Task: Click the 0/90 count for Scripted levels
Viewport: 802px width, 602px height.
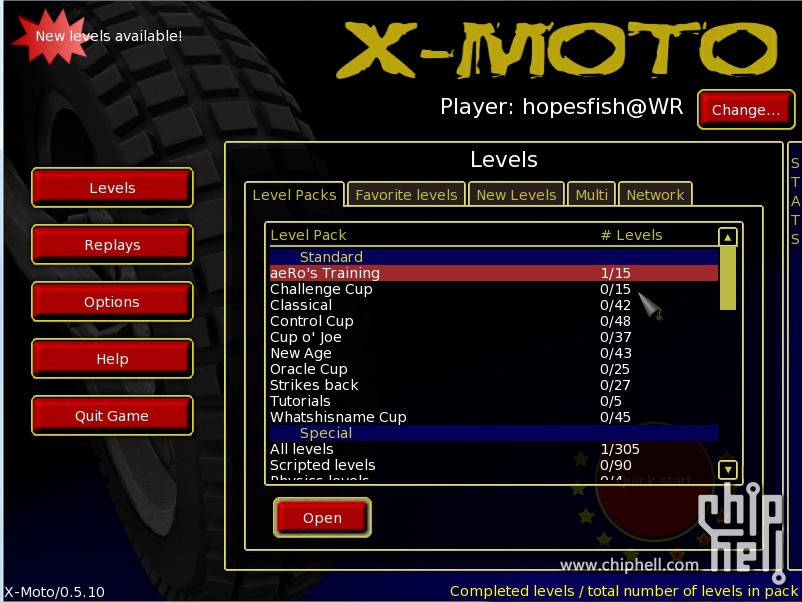Action: point(615,465)
